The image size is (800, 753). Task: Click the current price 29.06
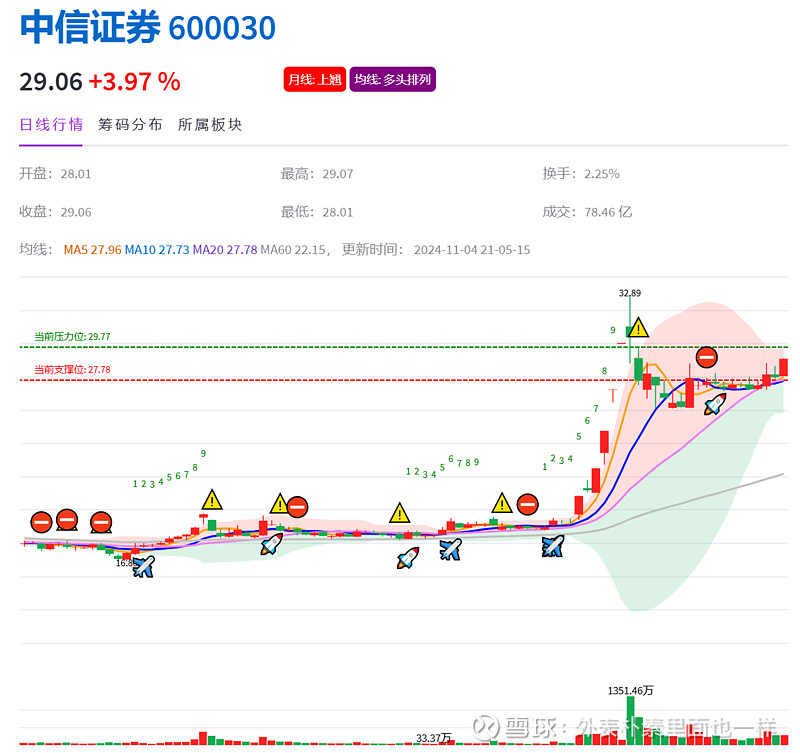(x=51, y=82)
